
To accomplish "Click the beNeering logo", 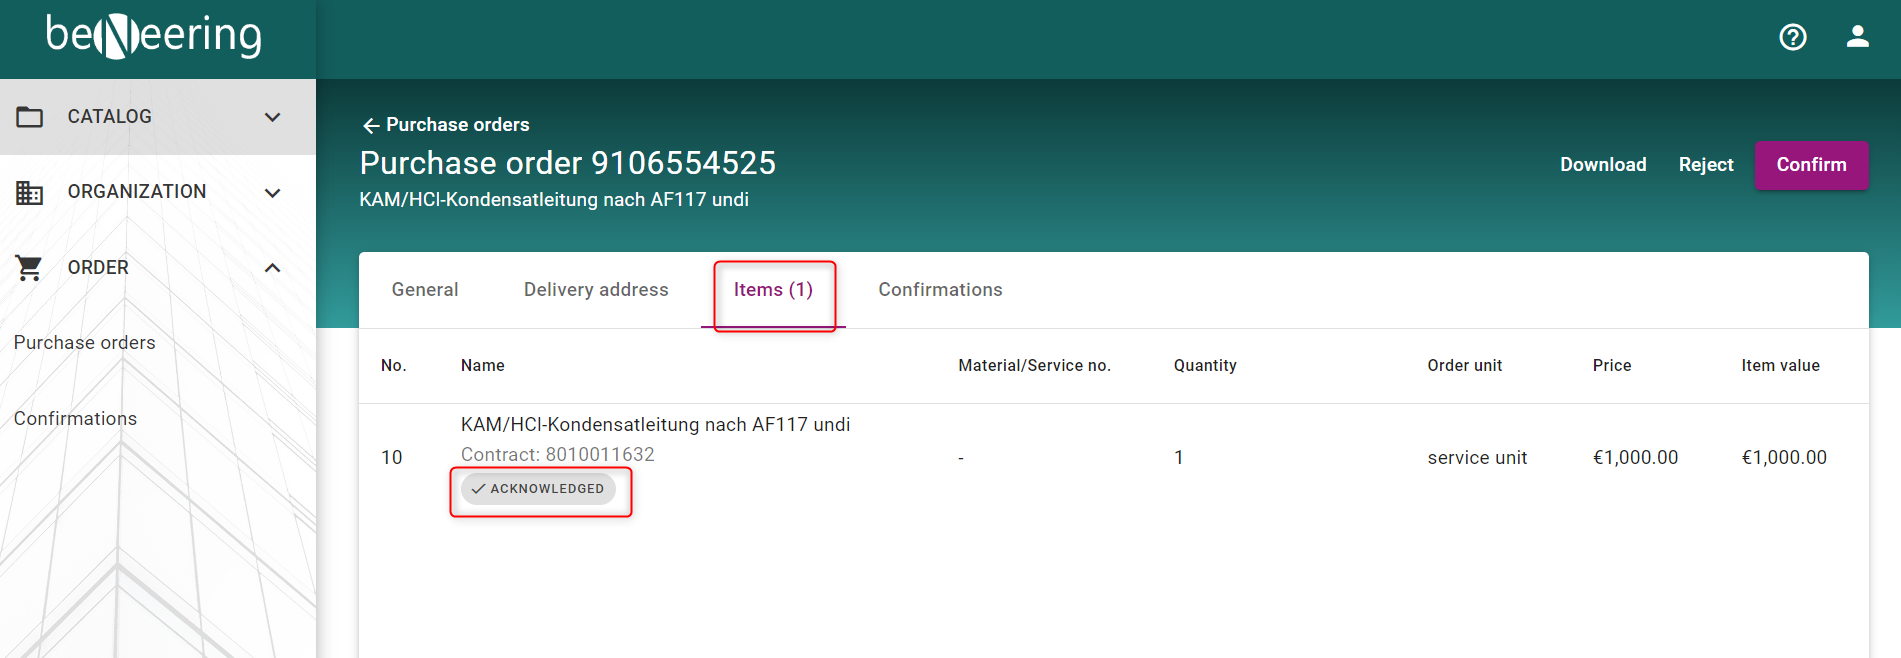I will pyautogui.click(x=154, y=36).
